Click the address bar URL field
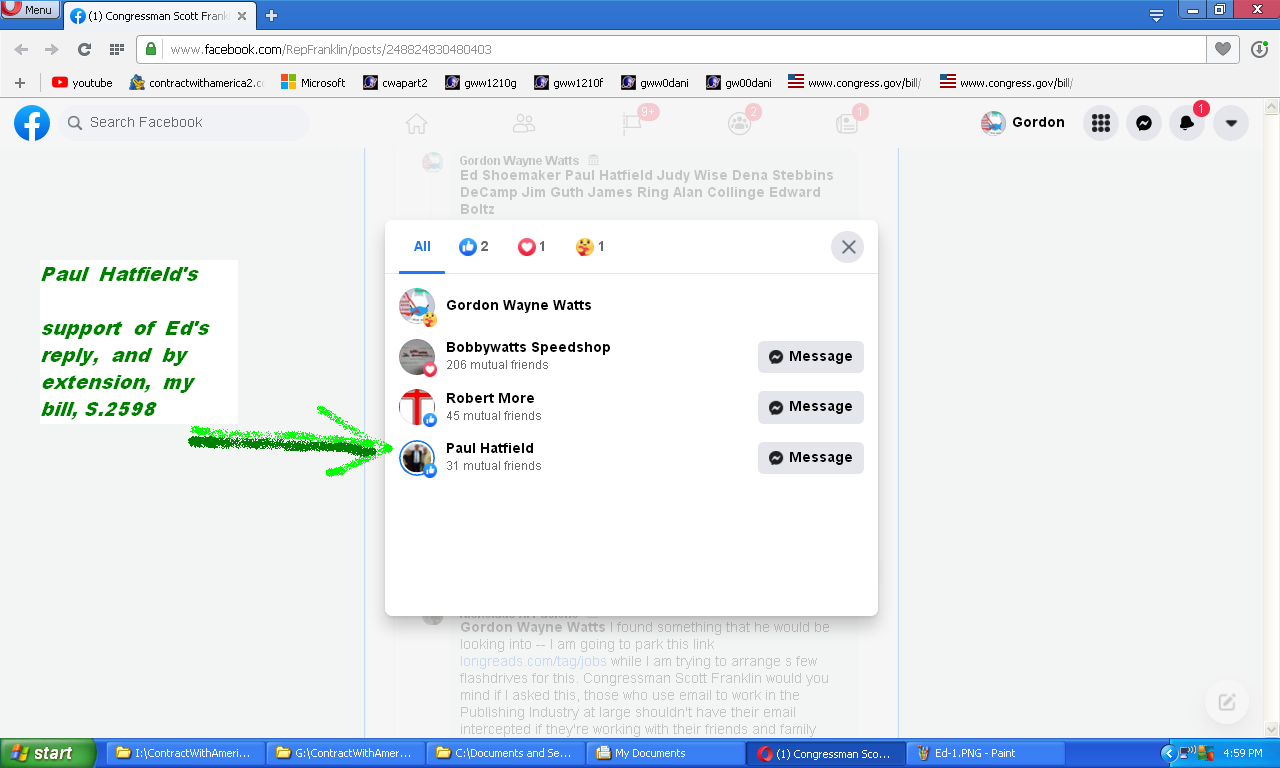 coord(670,49)
